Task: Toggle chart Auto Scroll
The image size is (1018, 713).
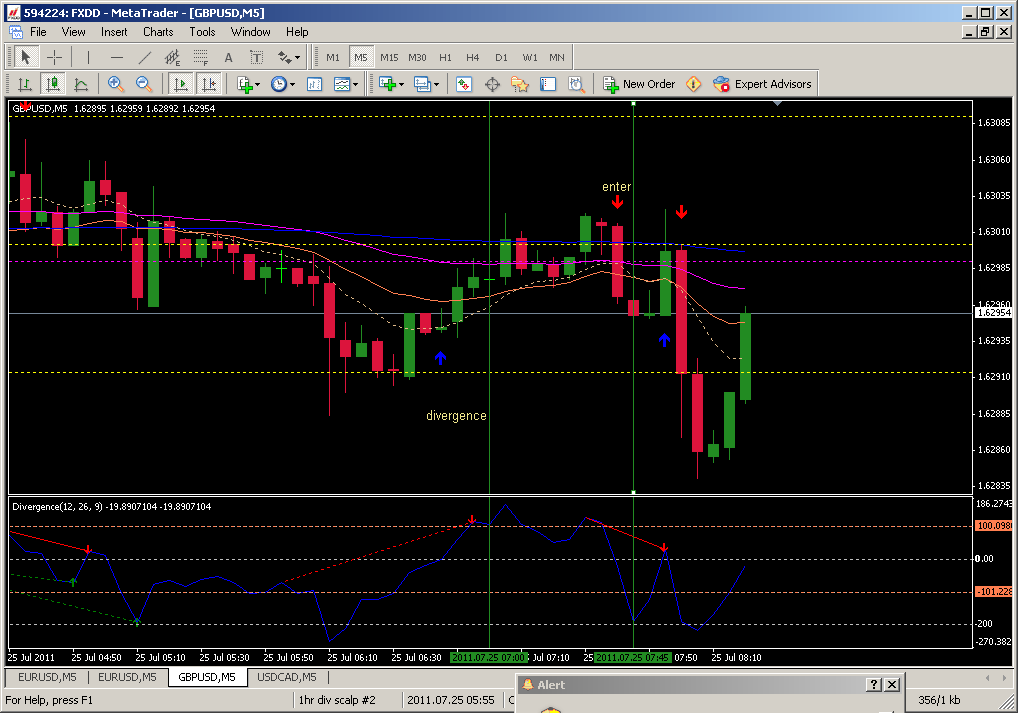Action: (180, 84)
